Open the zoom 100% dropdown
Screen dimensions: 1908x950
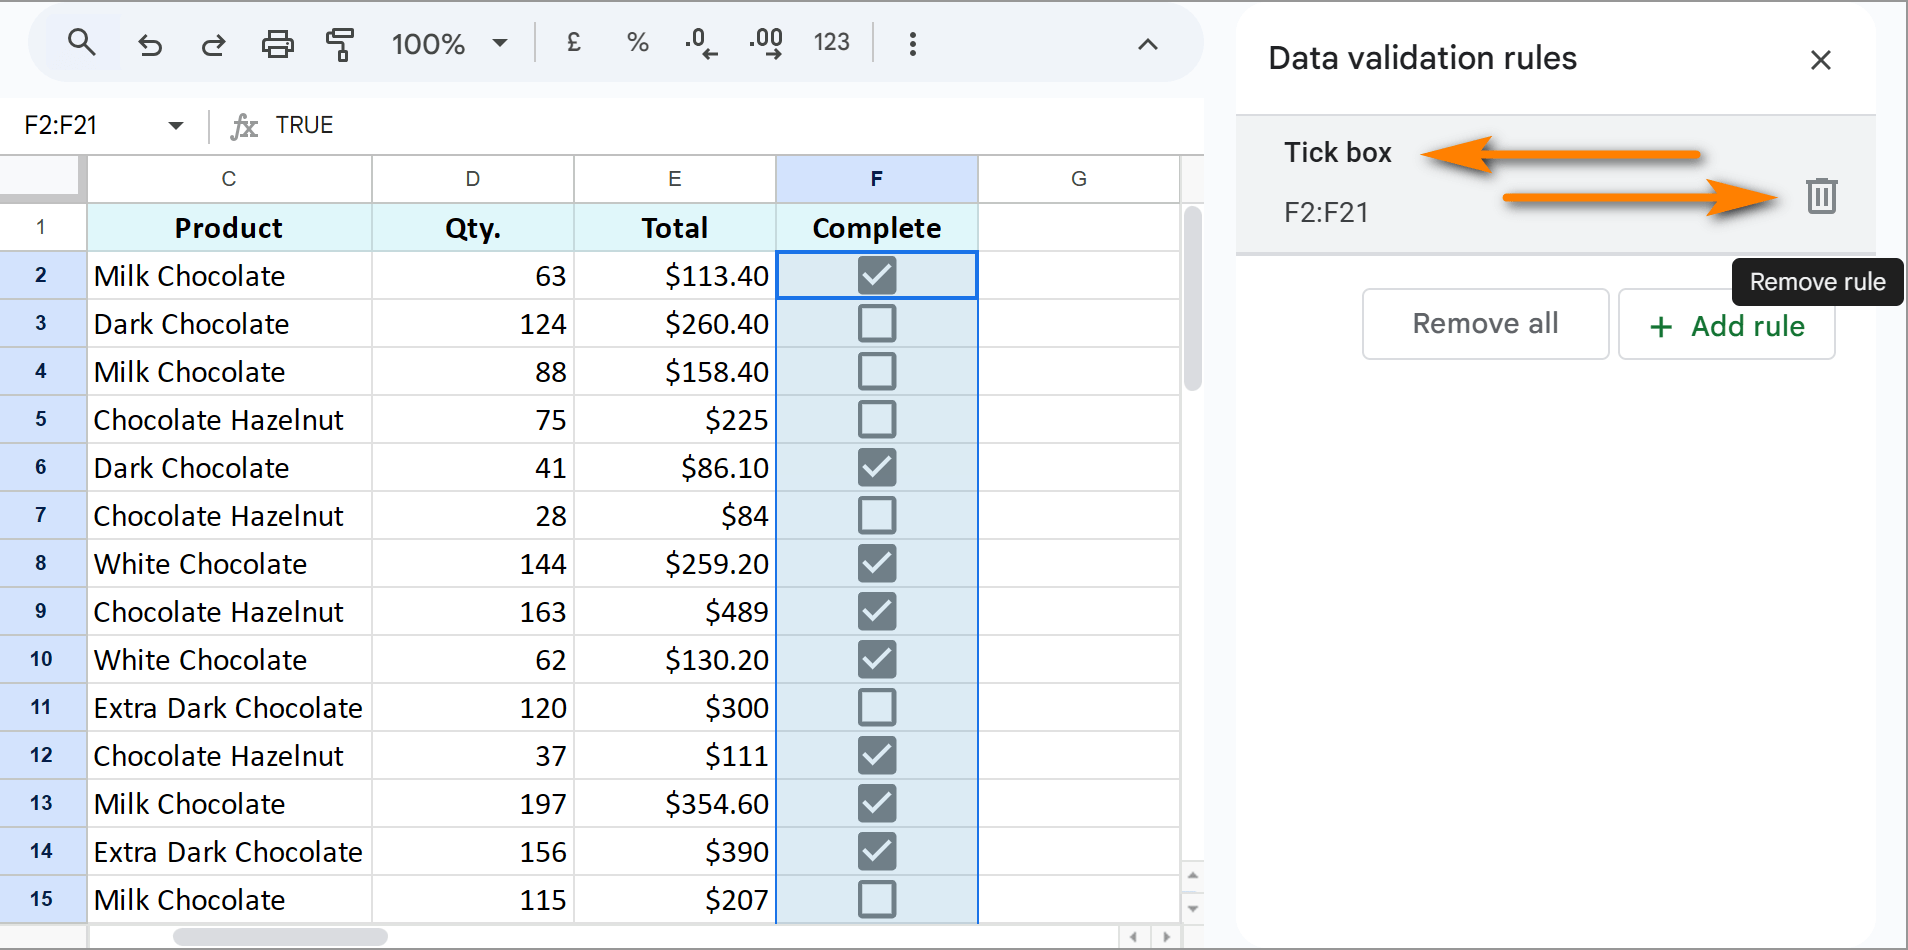point(450,44)
